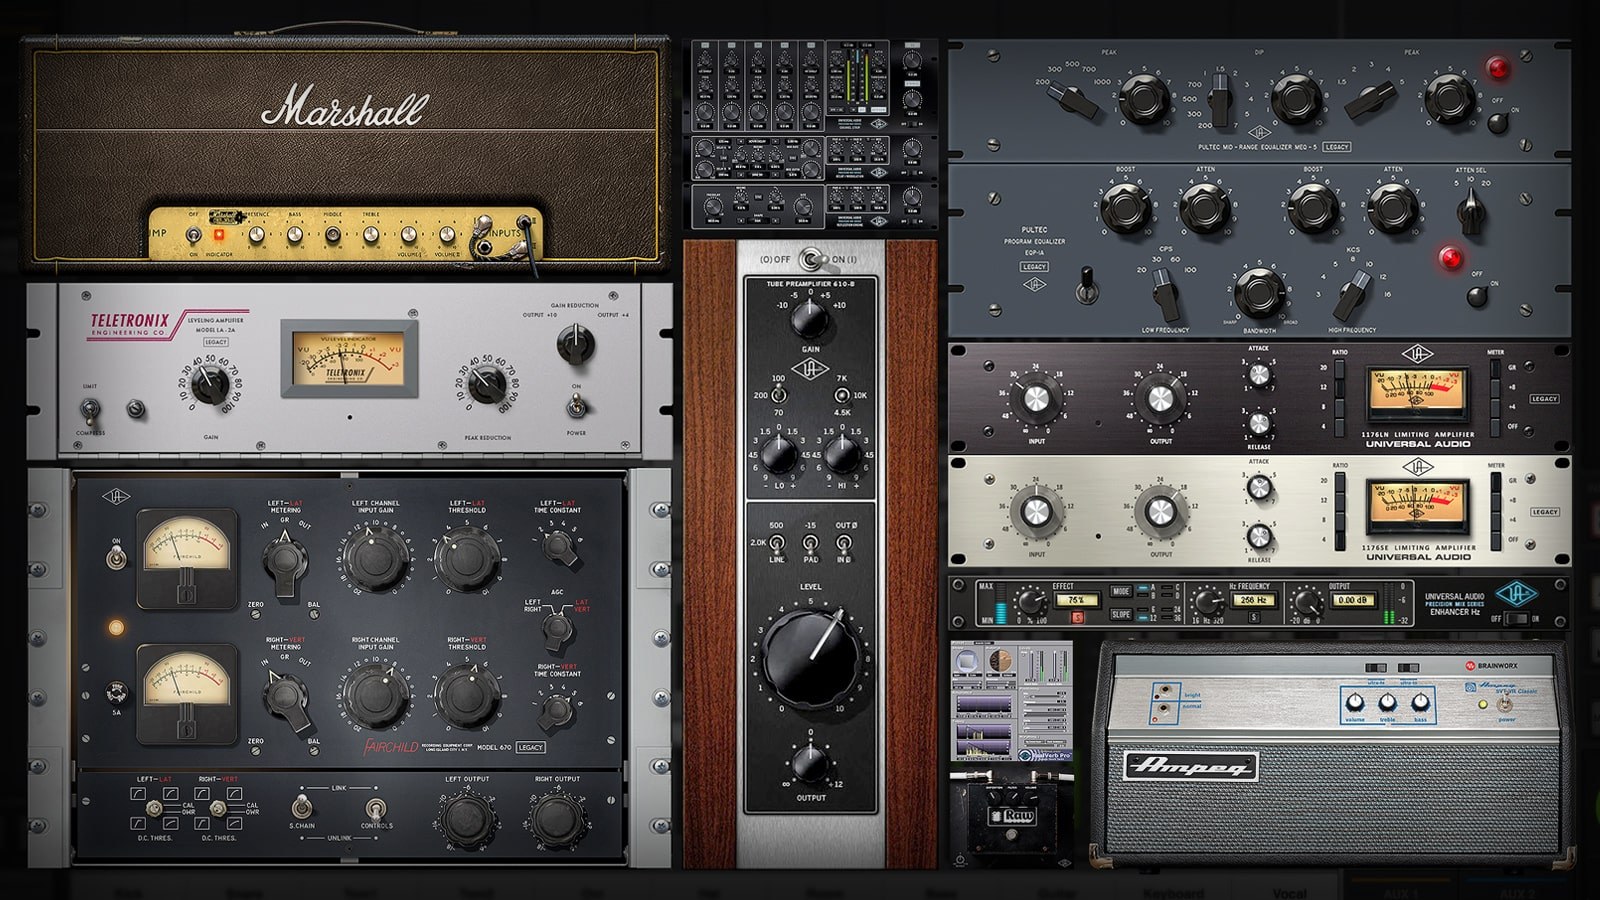1600x900 pixels.
Task: Click the Pultec MEQ-5 Off/On knob
Action: [1497, 123]
